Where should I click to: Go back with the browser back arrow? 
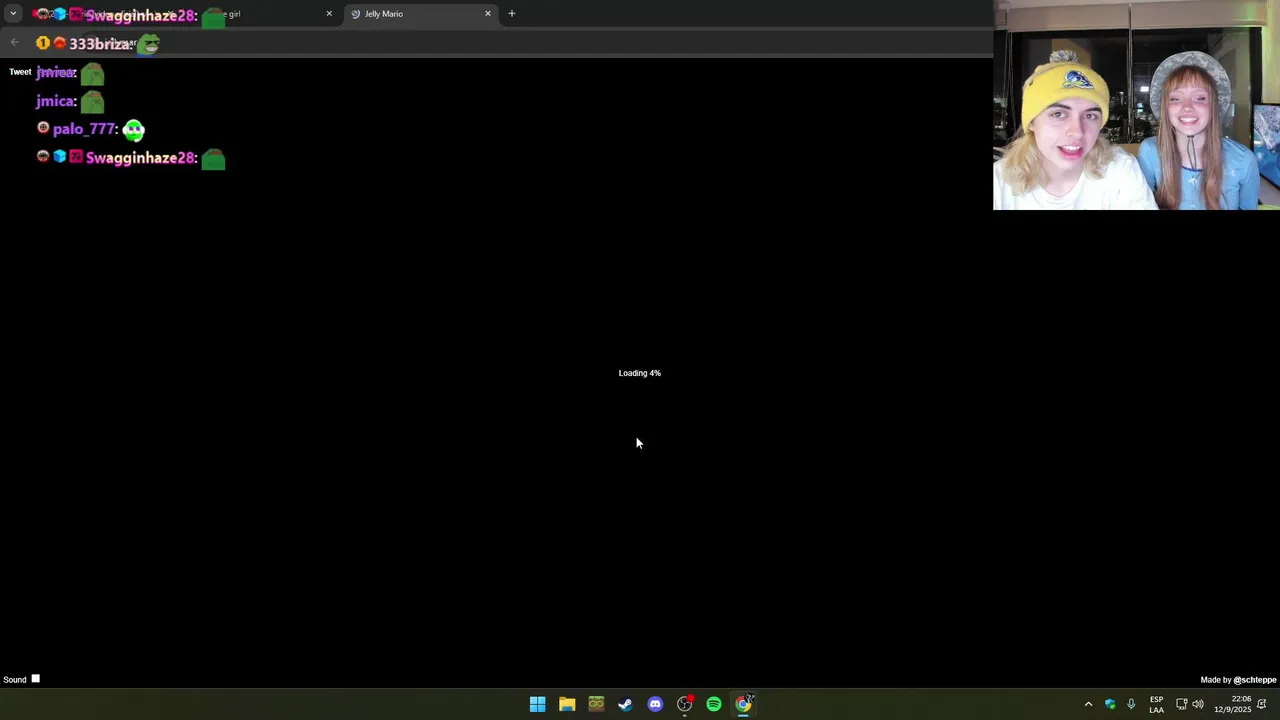14,42
